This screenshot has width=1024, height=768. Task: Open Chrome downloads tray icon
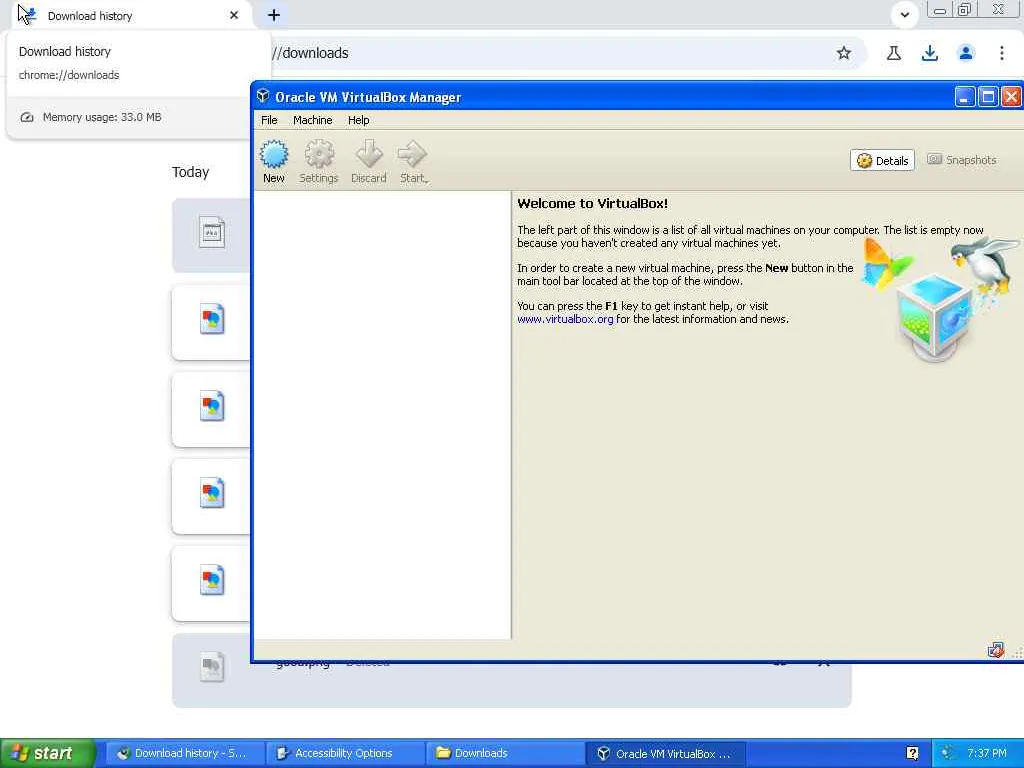(929, 53)
